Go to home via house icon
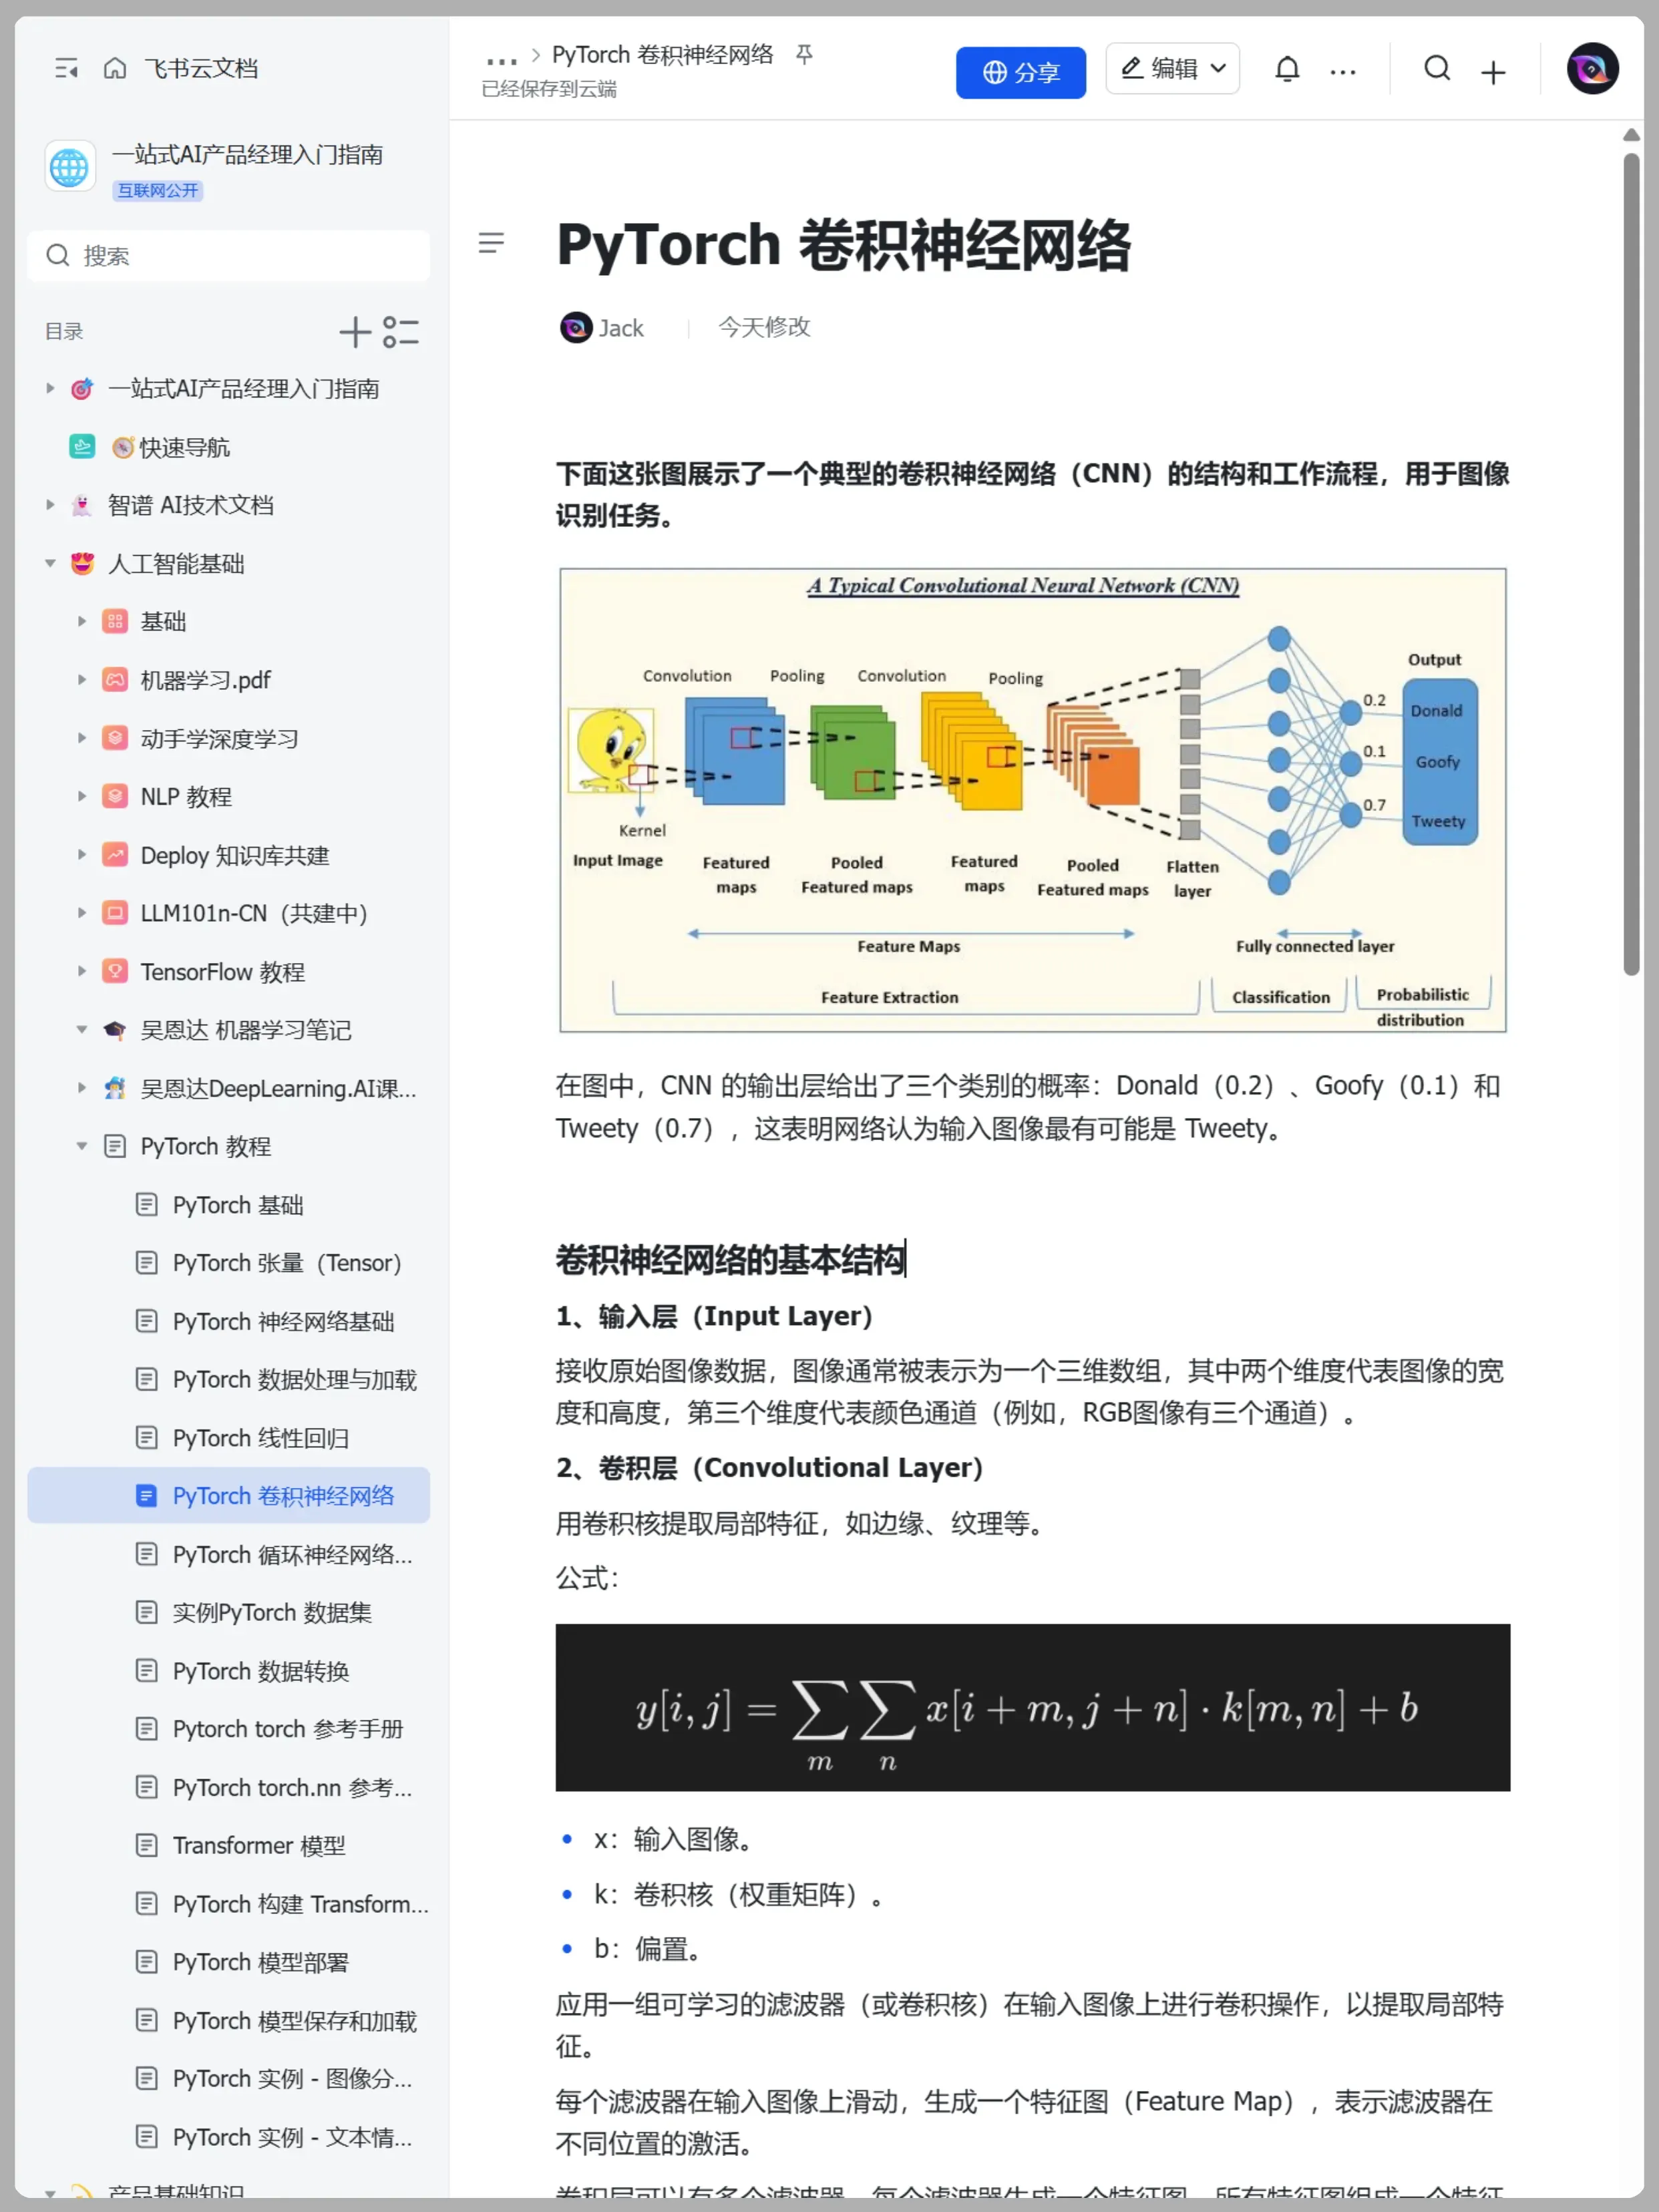 115,68
